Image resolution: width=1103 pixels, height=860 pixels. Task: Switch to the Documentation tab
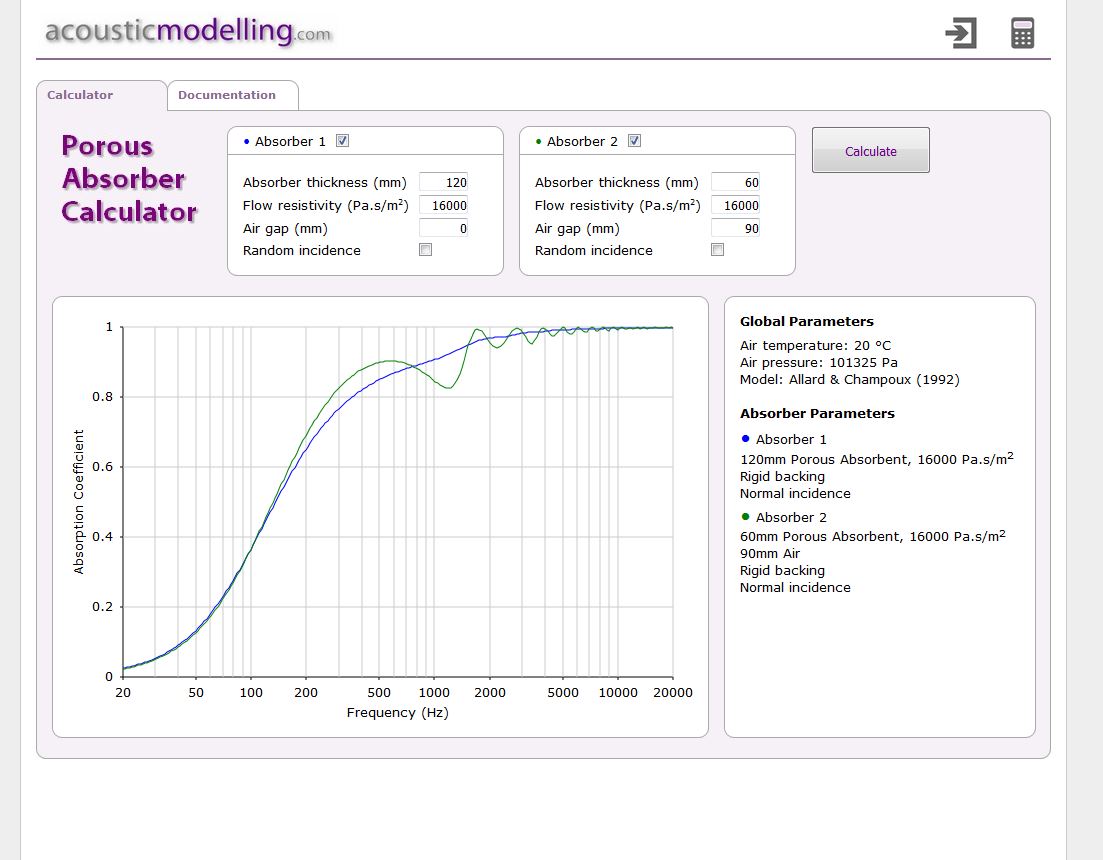pyautogui.click(x=233, y=95)
